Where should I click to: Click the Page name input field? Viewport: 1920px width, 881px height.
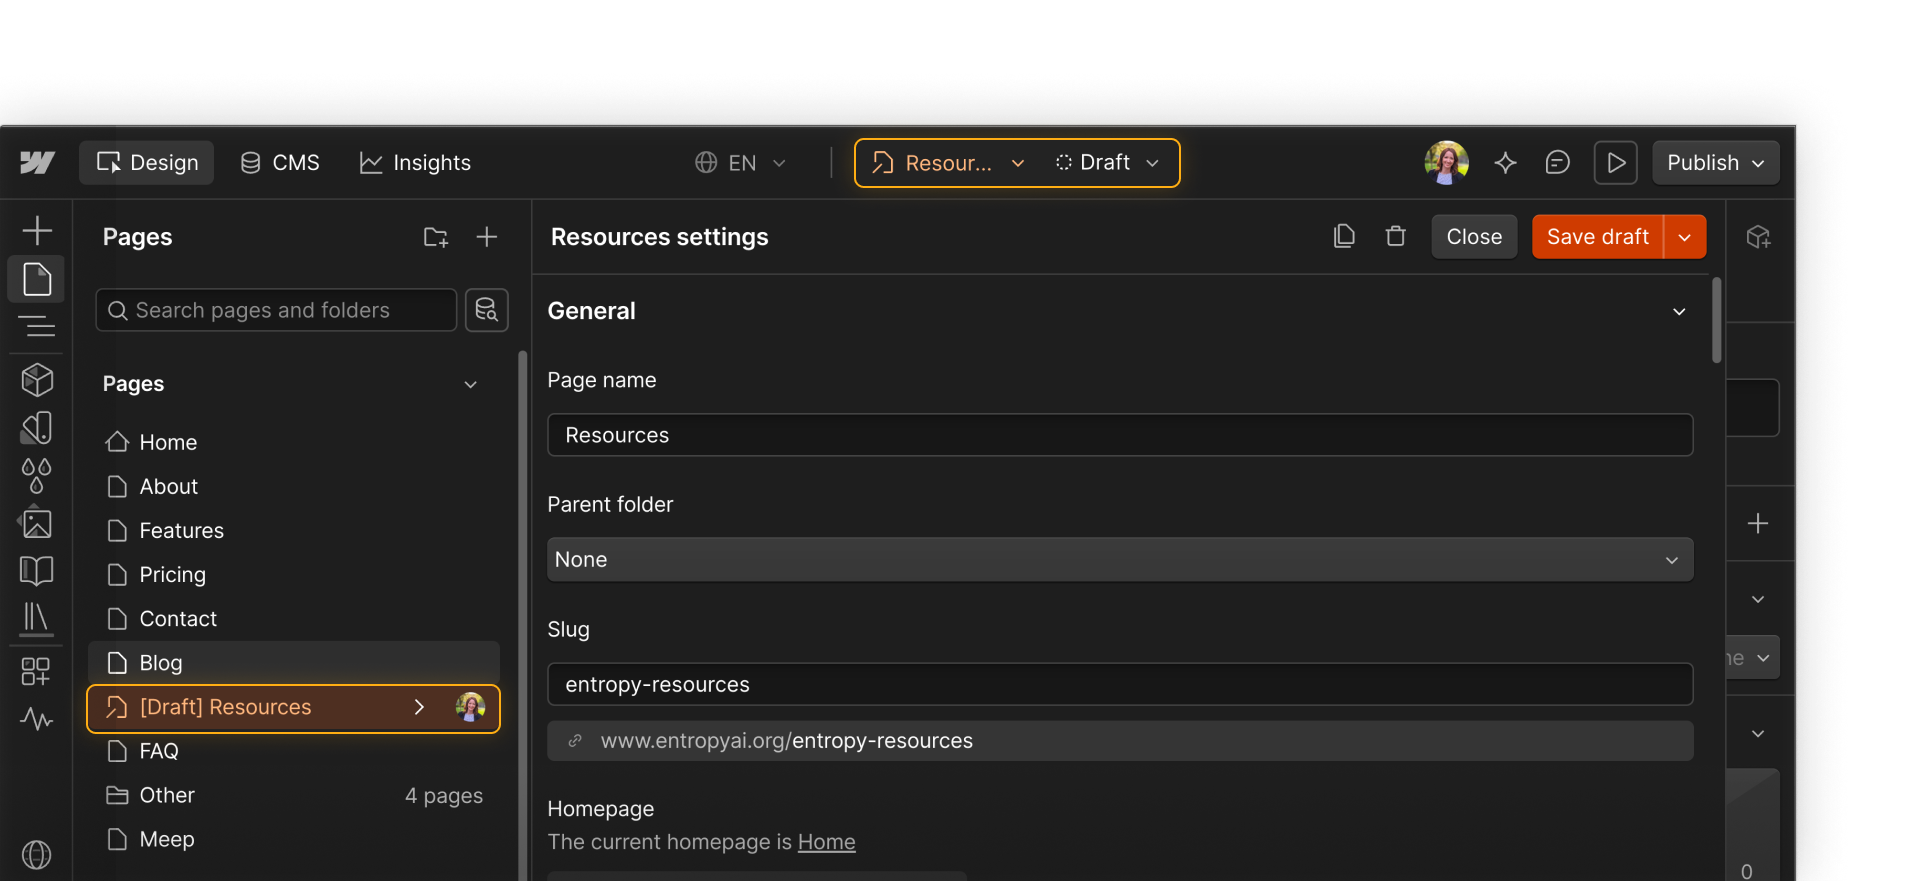coord(1120,435)
